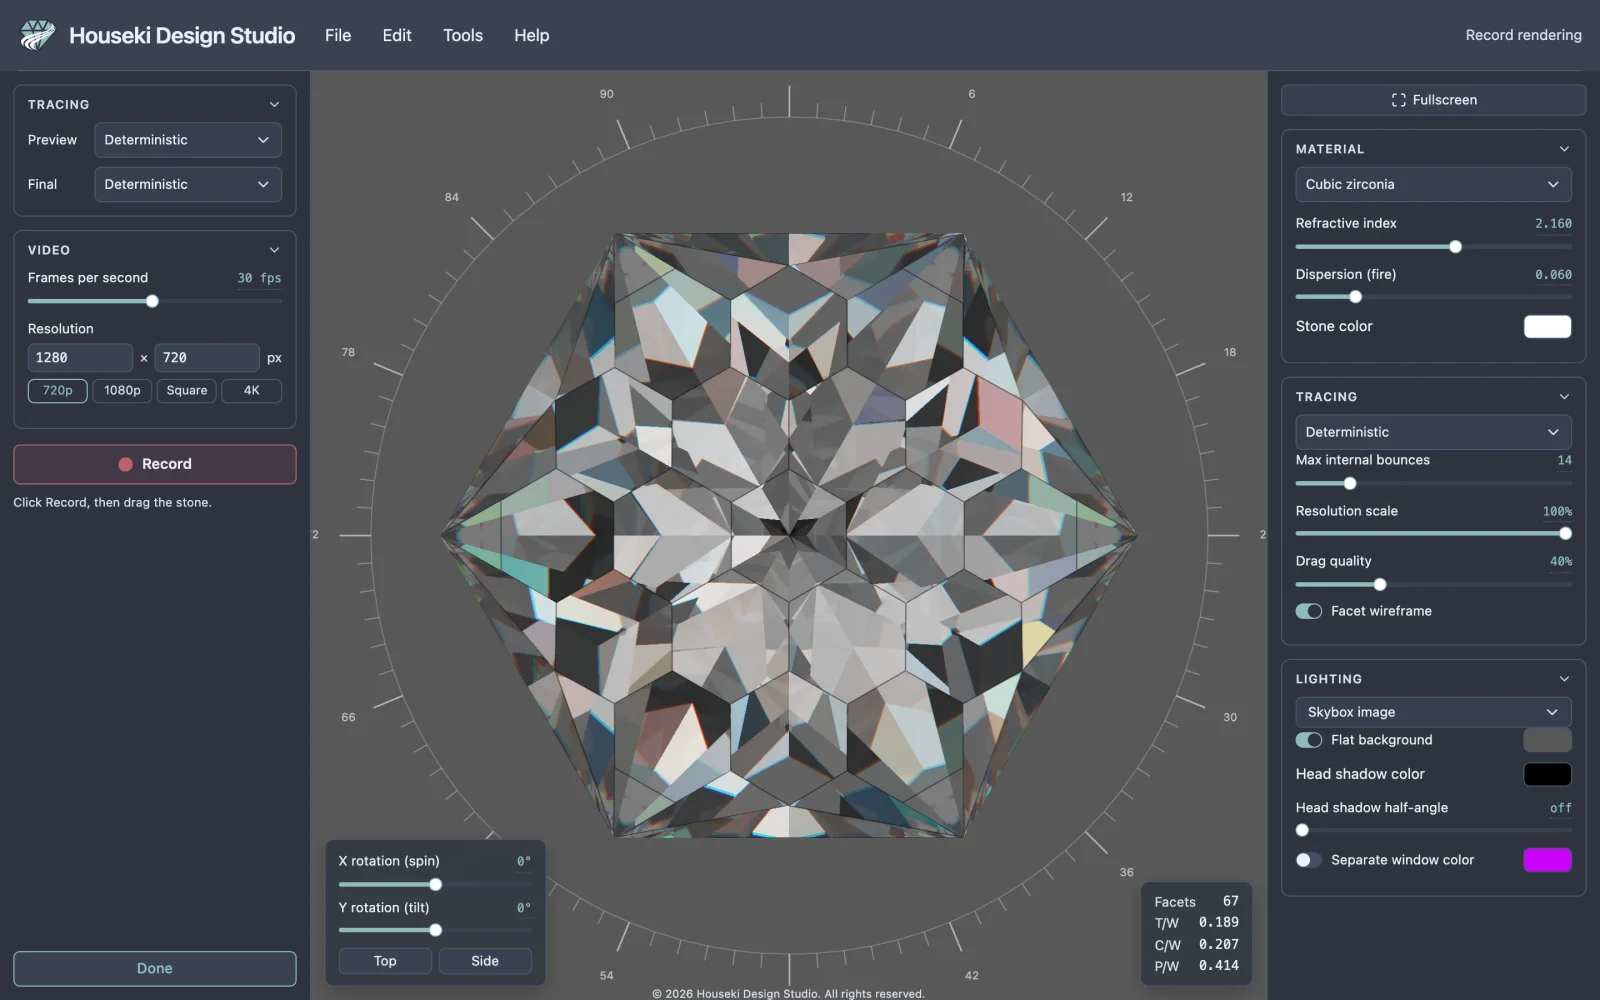Viewport: 1600px width, 1000px height.
Task: Click the X rotation (spin) slider
Action: [435, 884]
